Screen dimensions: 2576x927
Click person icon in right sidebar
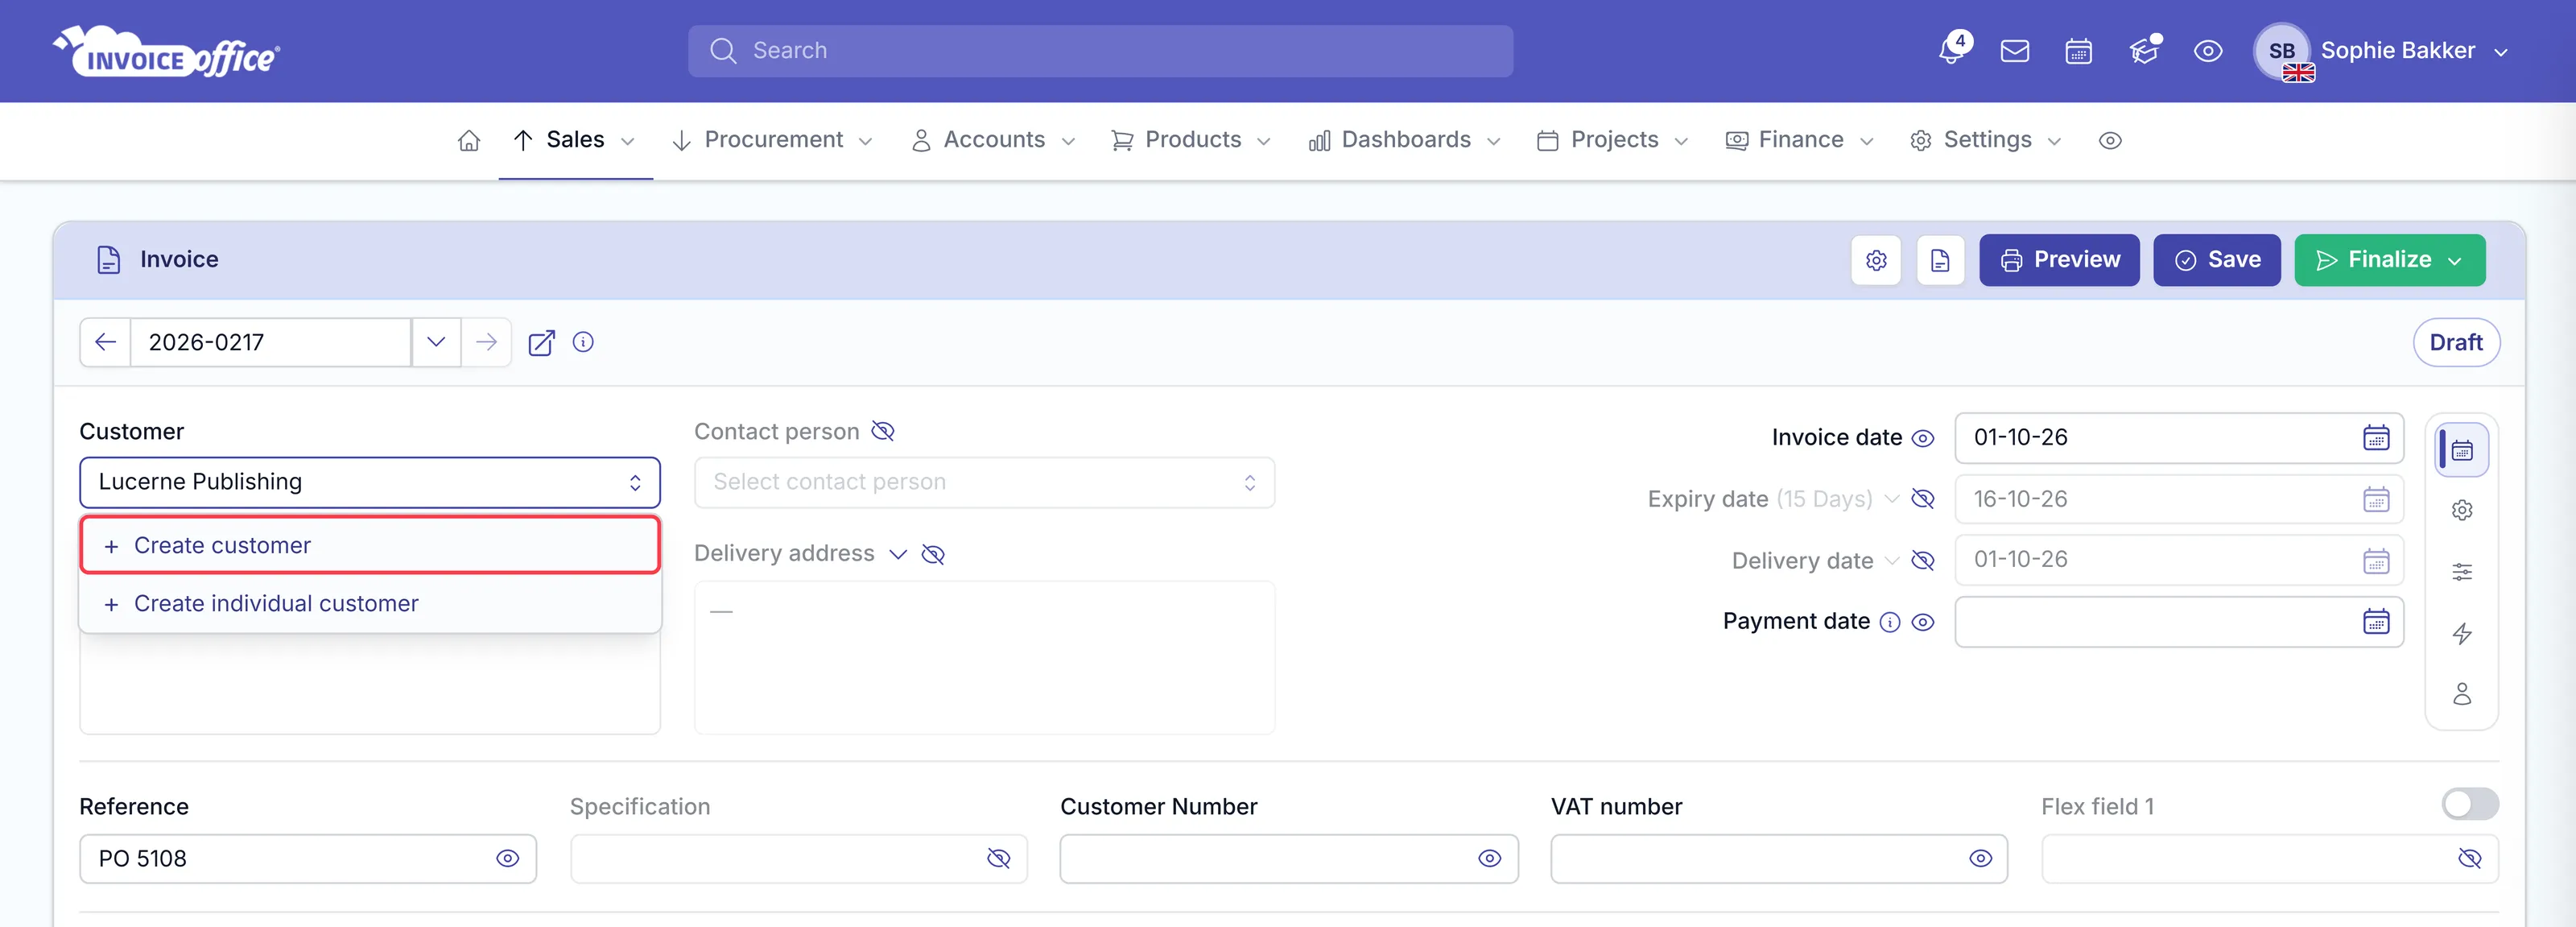2461,694
